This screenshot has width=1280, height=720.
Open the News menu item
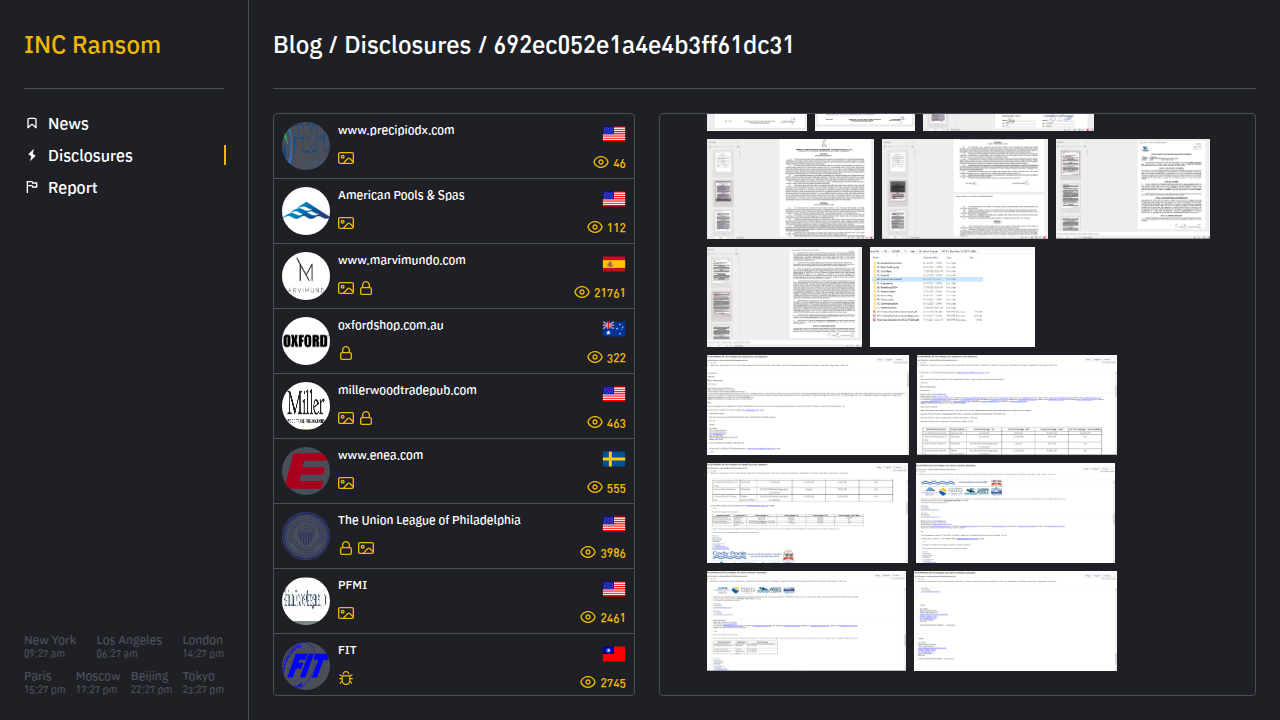pyautogui.click(x=68, y=124)
